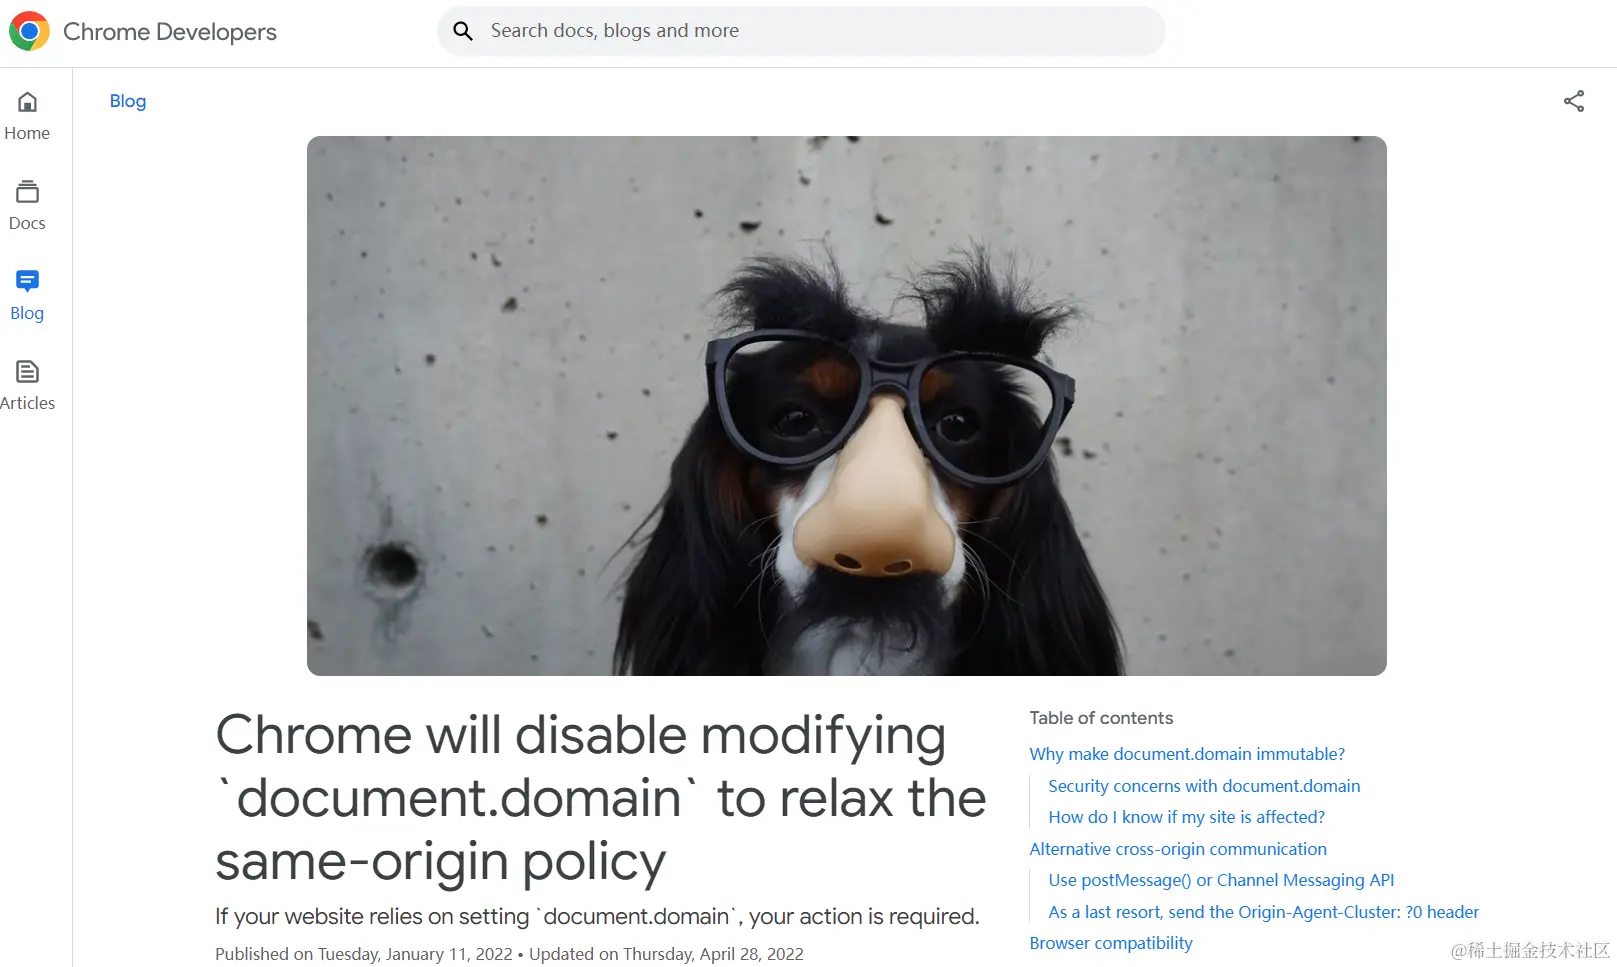Viewport: 1617px width, 967px height.
Task: Go to Security concerns with document.domain
Action: pyautogui.click(x=1204, y=786)
